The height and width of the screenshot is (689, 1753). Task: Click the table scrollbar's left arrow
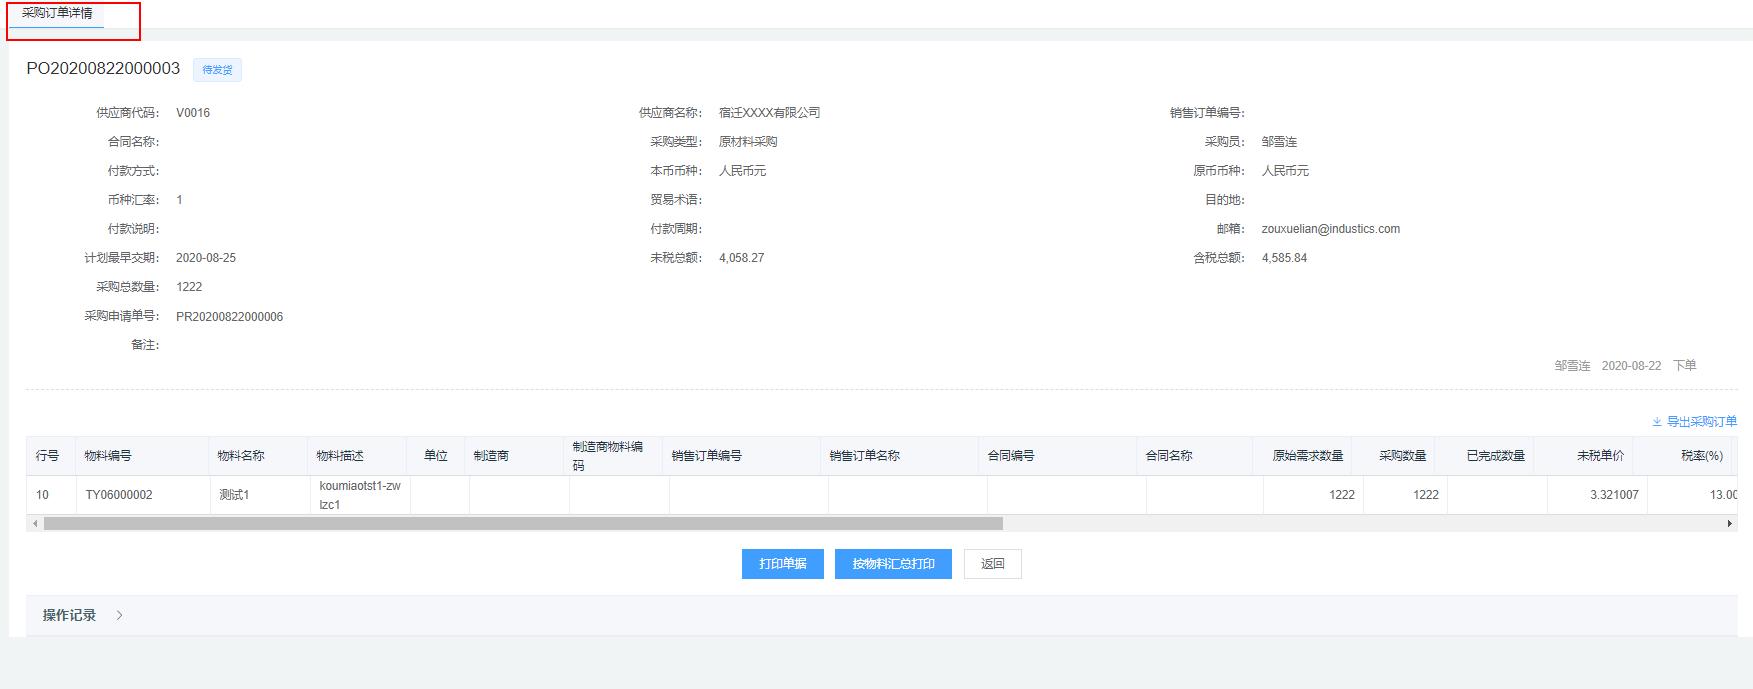click(x=35, y=523)
